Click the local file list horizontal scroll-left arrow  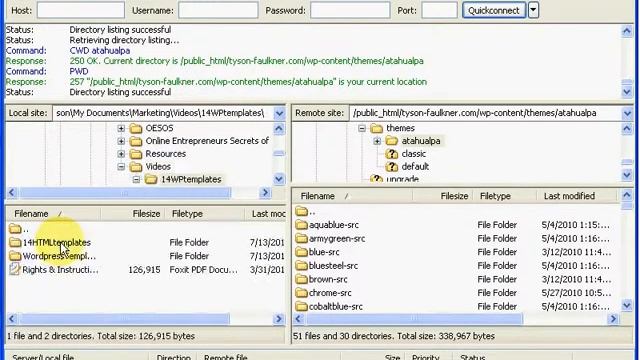click(12, 319)
